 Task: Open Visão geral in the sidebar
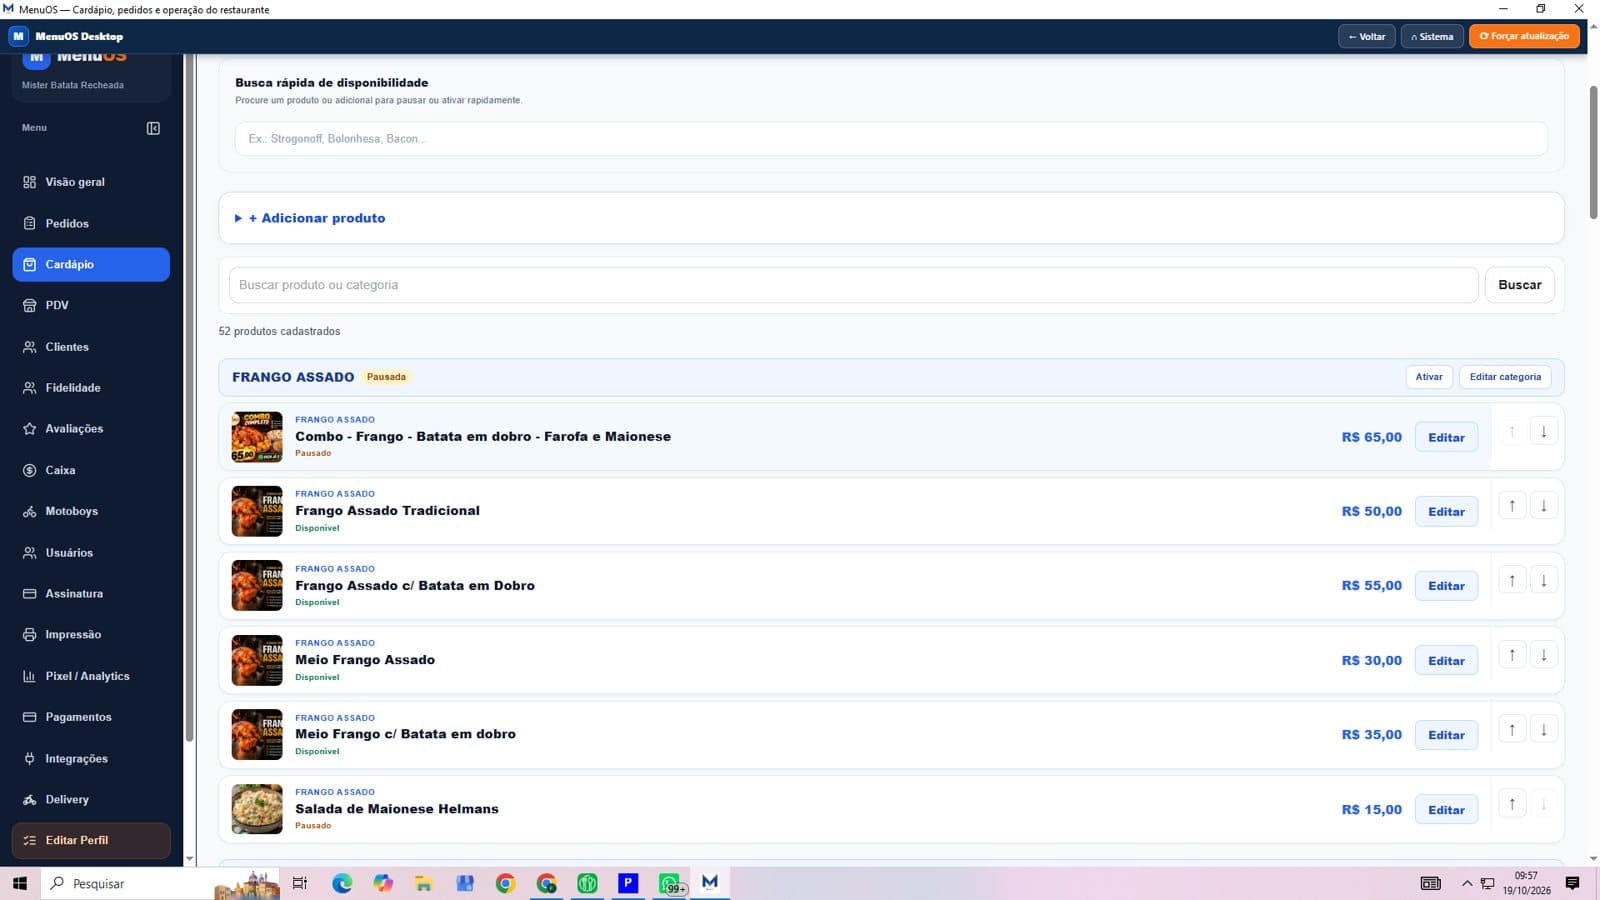(x=91, y=182)
